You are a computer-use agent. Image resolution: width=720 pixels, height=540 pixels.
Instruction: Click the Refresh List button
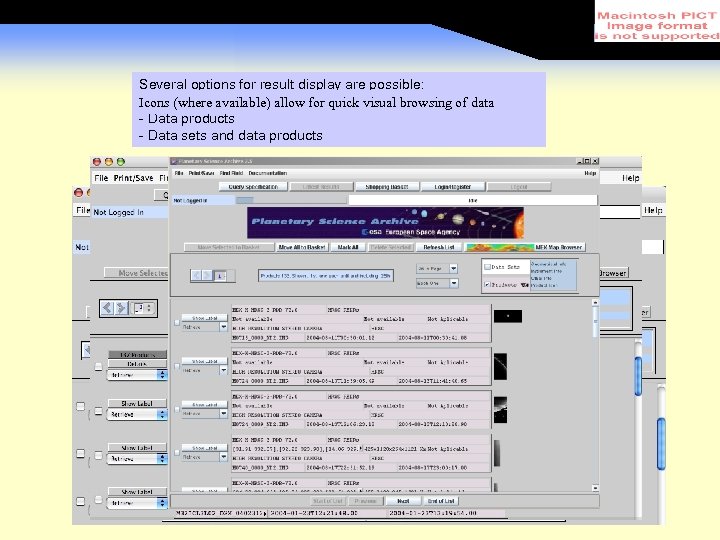pos(439,247)
